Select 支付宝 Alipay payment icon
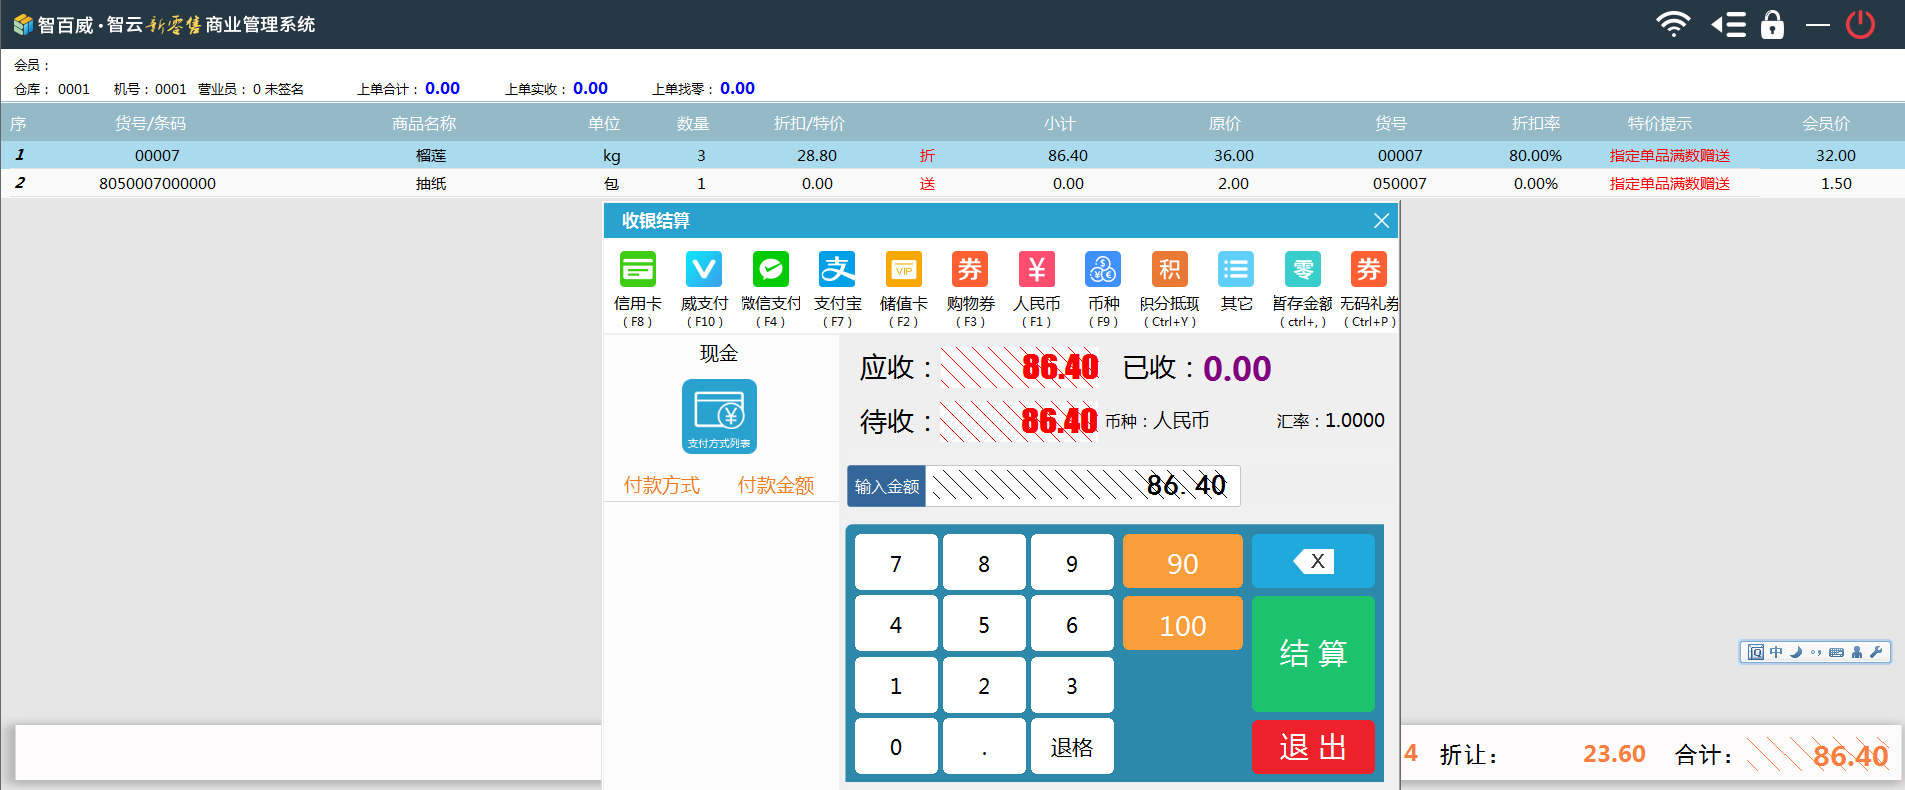 [x=837, y=271]
